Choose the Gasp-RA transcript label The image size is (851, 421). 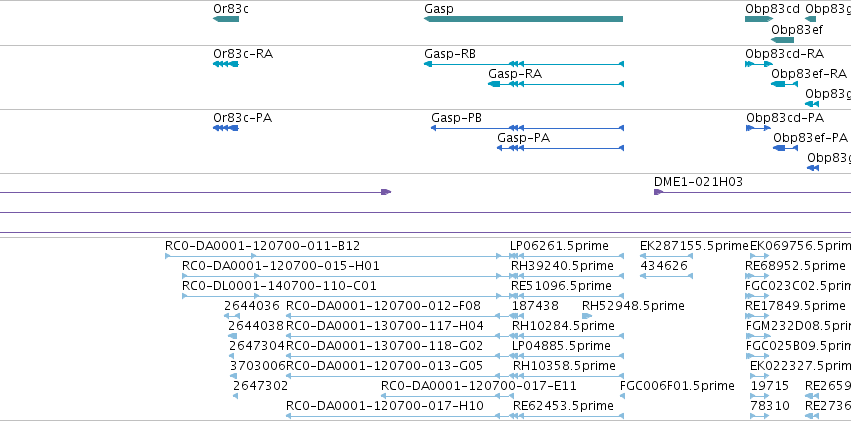click(x=515, y=74)
